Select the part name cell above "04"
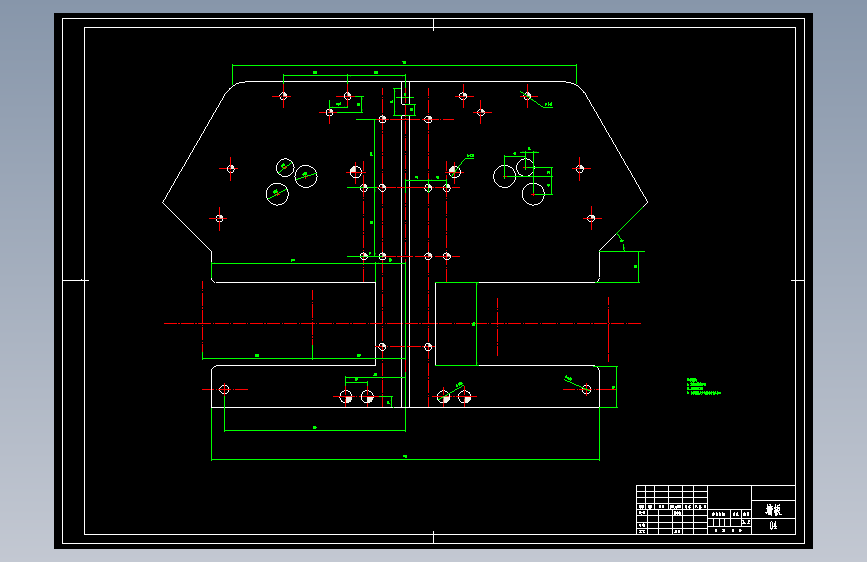This screenshot has width=867, height=562. point(773,509)
